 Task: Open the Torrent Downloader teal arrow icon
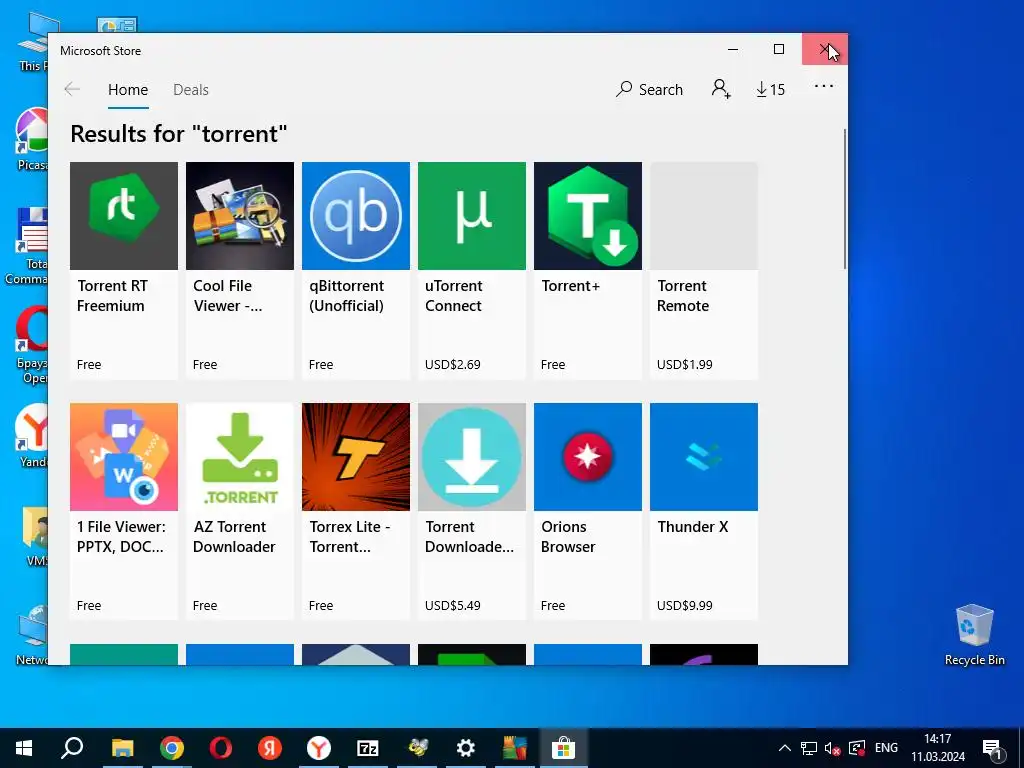pos(472,456)
